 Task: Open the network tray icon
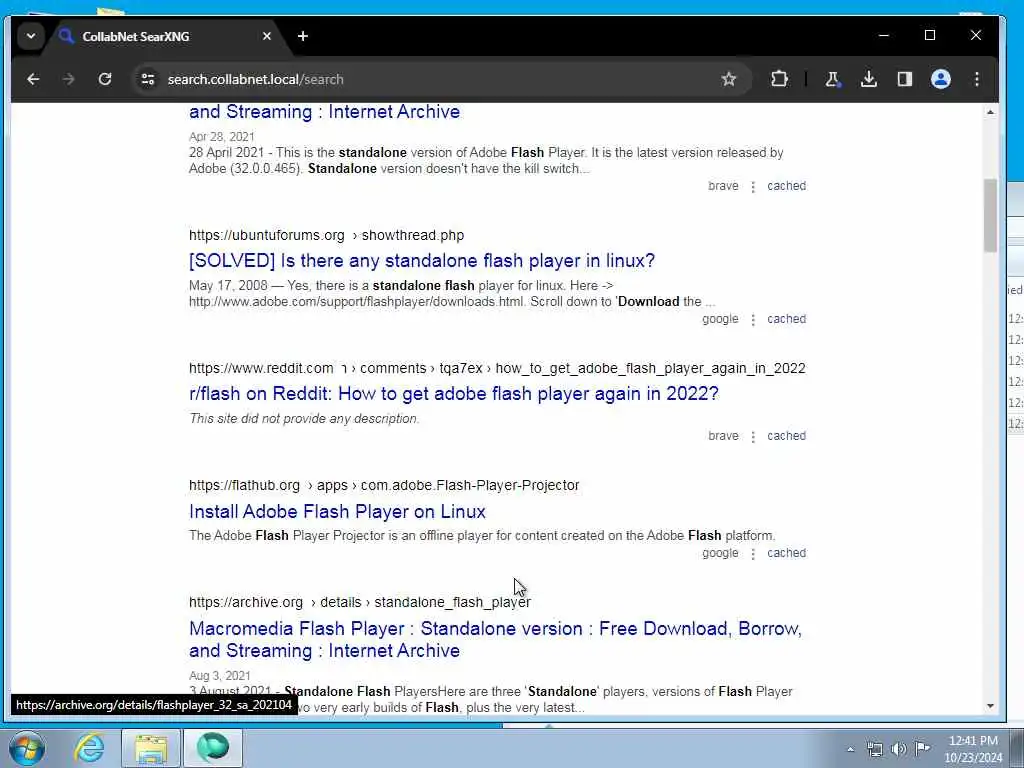[x=874, y=749]
